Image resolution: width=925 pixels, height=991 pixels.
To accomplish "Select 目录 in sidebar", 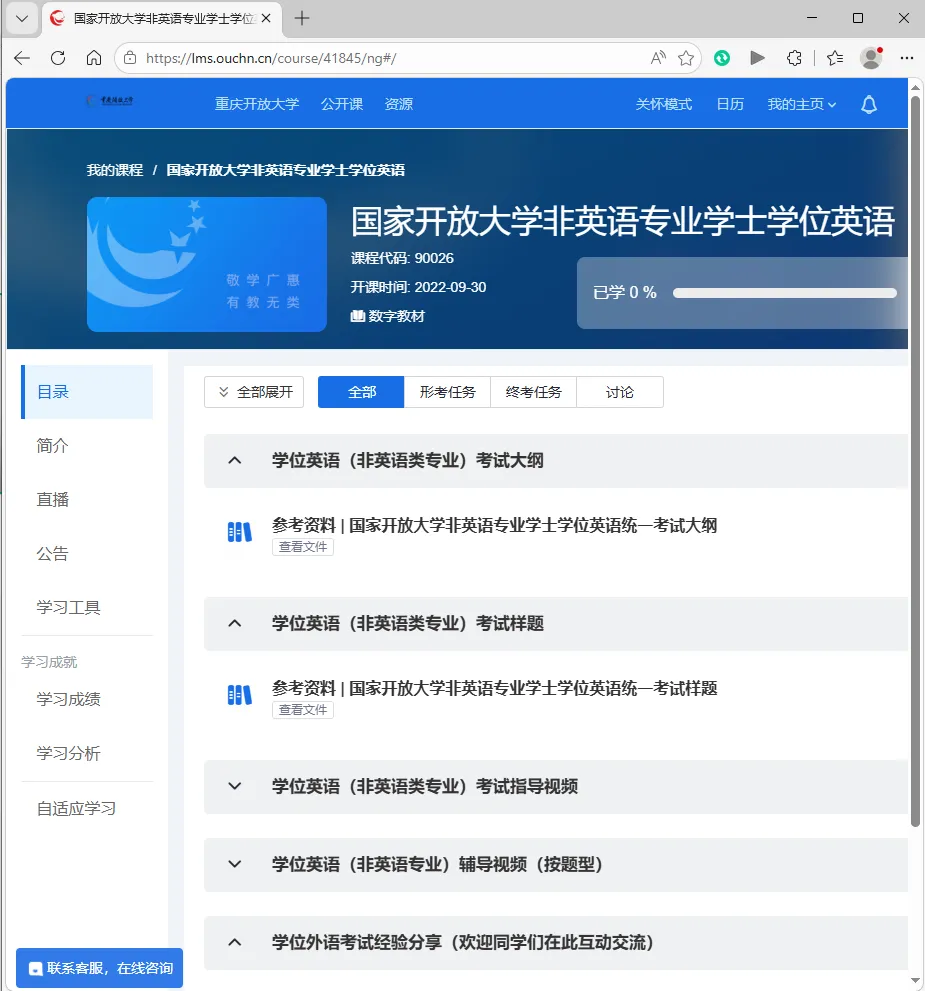I will pos(87,392).
